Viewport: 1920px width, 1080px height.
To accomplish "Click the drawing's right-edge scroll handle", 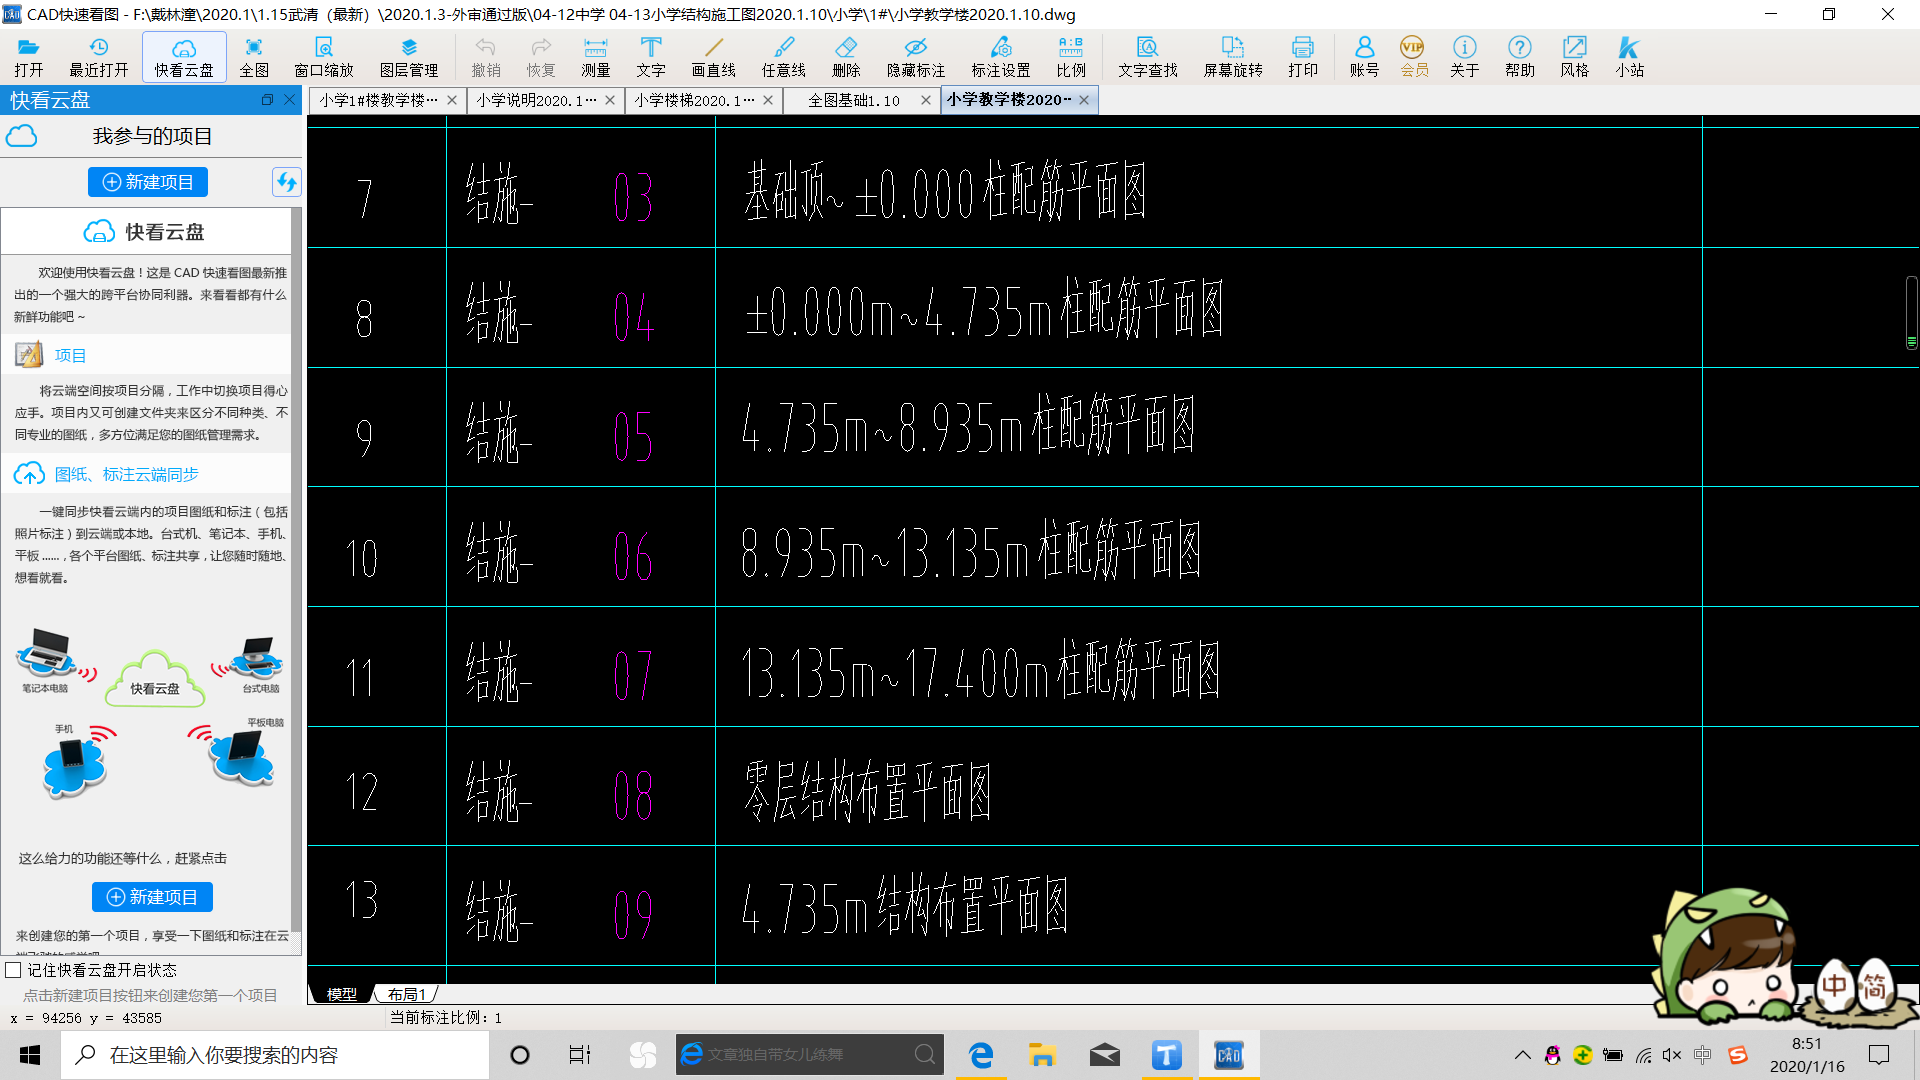I will [1911, 312].
